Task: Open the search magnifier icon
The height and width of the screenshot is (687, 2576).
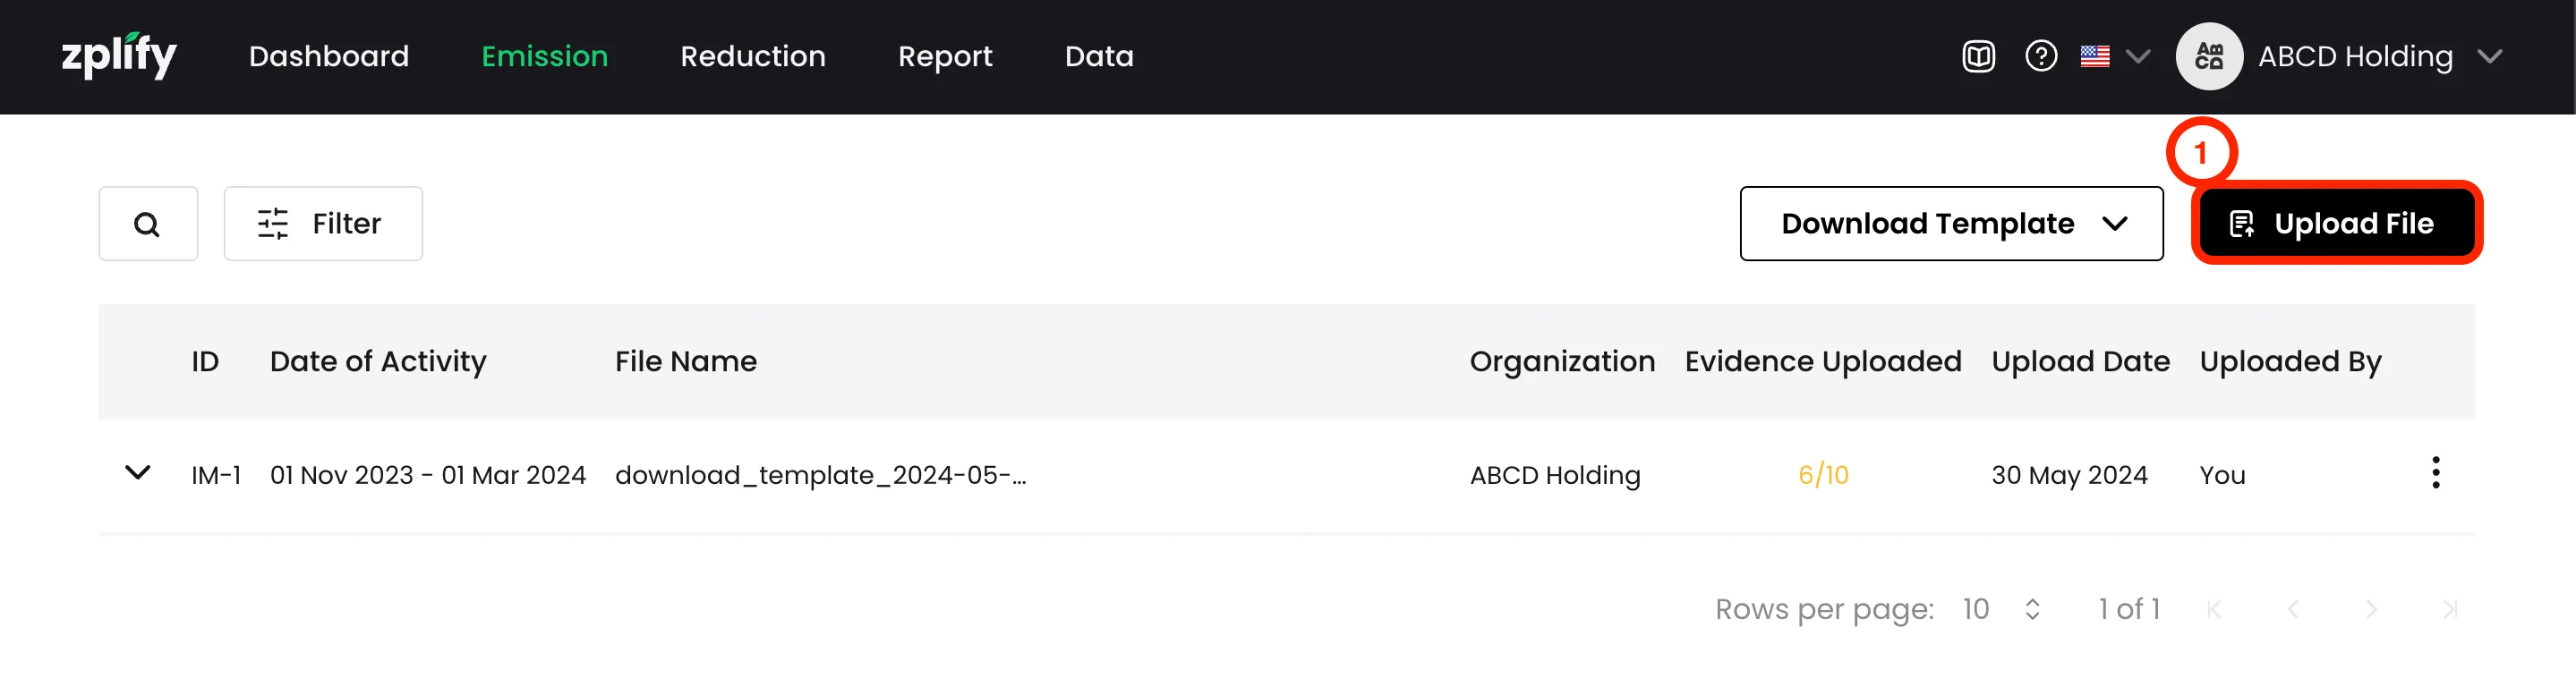Action: (147, 224)
